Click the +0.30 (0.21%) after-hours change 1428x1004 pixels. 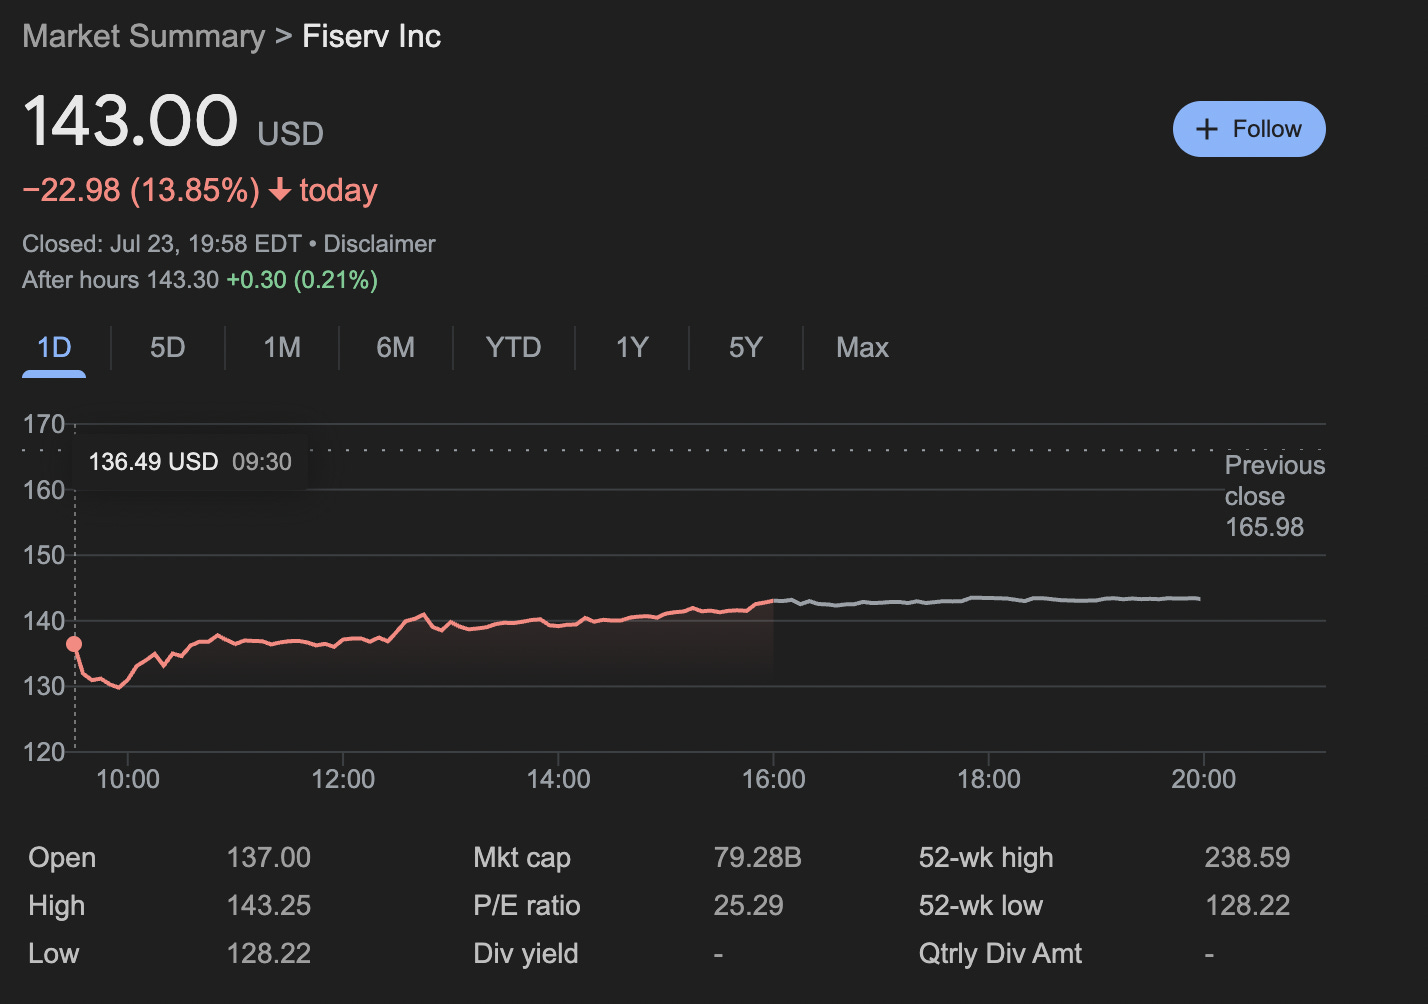(302, 280)
